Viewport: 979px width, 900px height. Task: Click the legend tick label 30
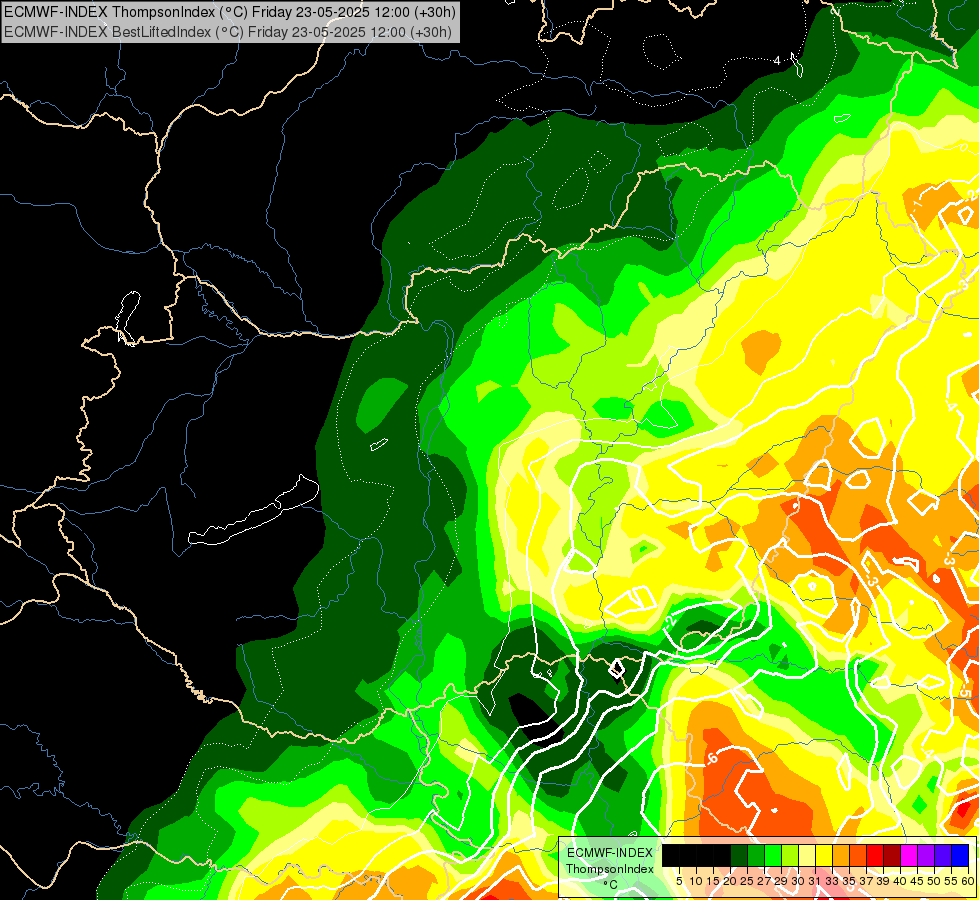798,881
